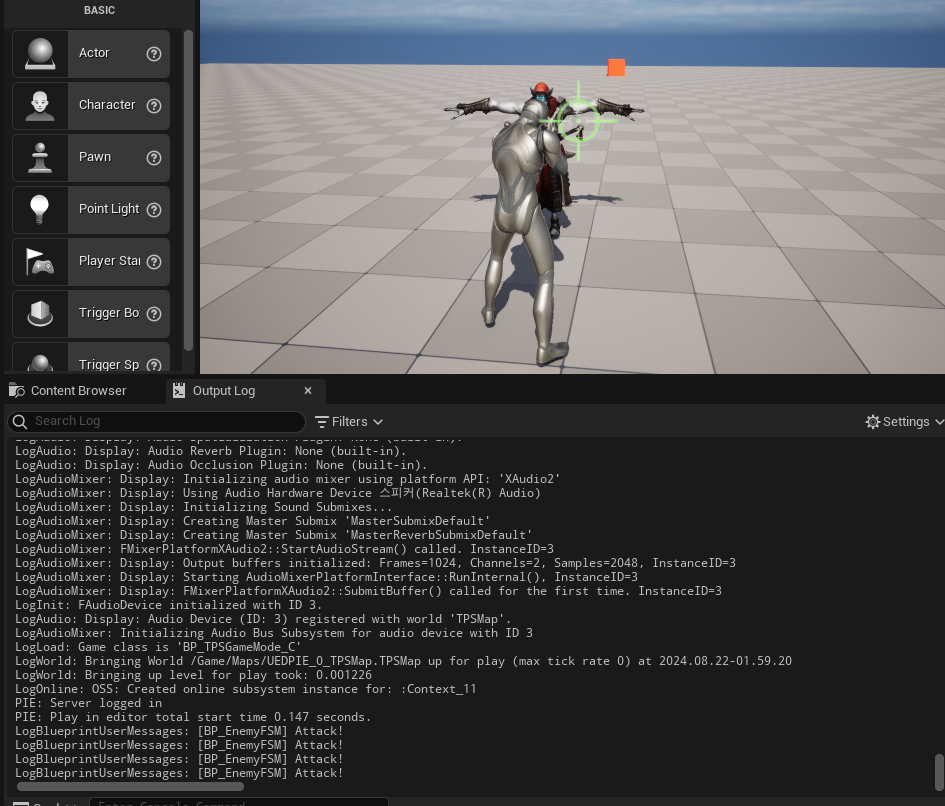Screen dimensions: 945x806
Task: Select the Character head icon
Action: pos(40,105)
